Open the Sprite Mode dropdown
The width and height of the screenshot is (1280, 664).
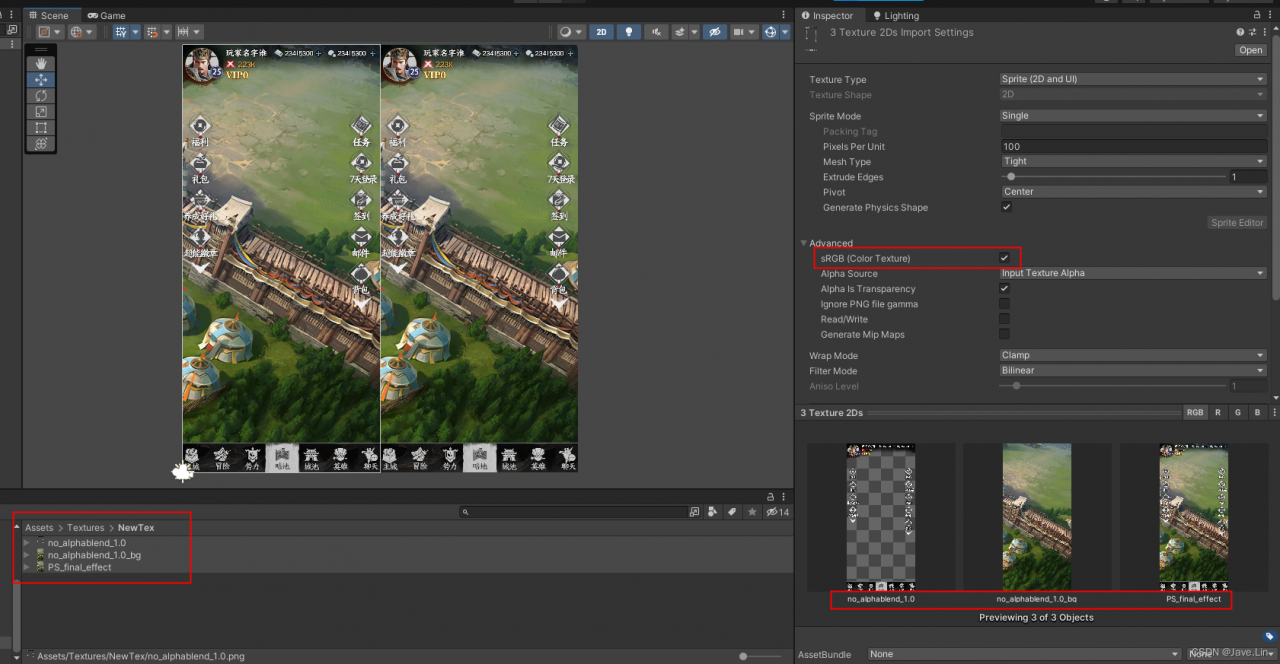click(1134, 116)
